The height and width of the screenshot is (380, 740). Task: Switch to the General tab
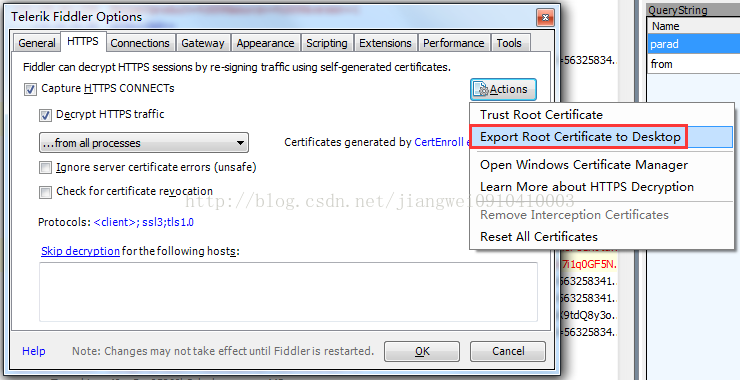coord(36,43)
